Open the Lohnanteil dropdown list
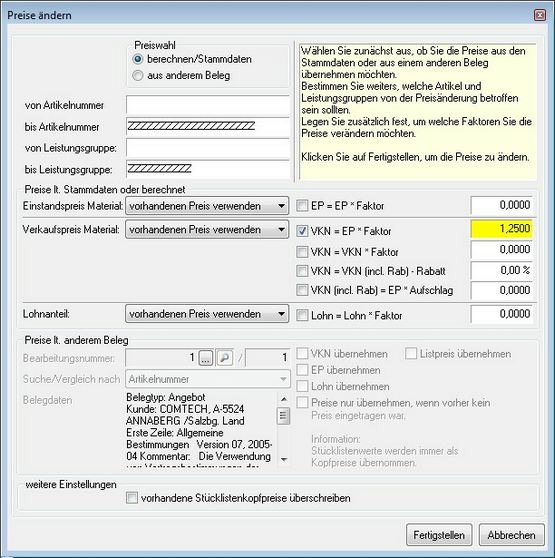 click(x=207, y=314)
